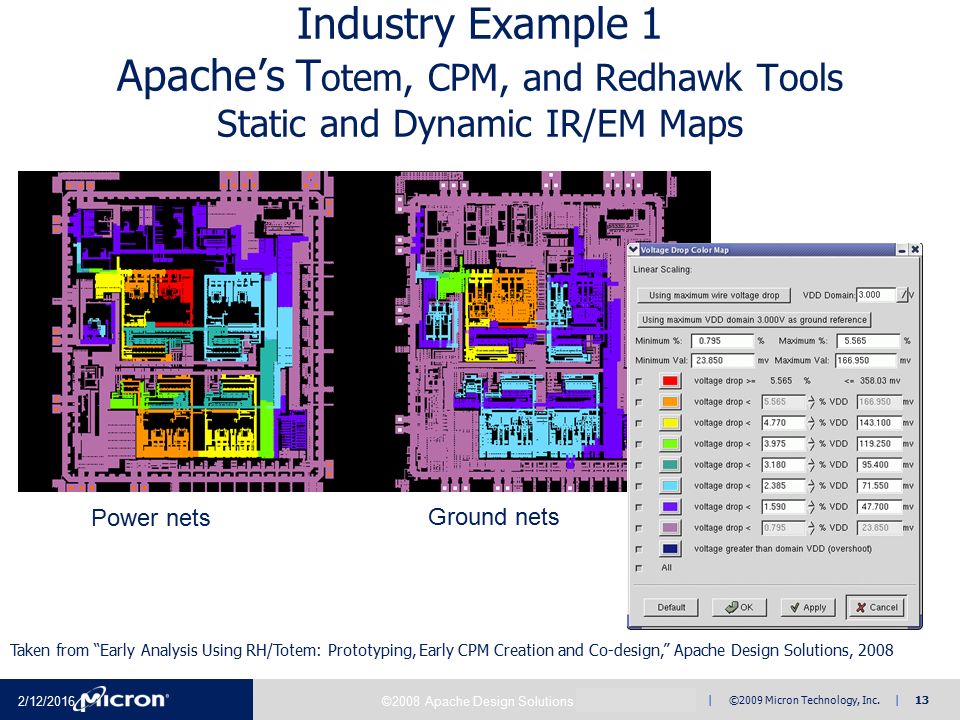The width and height of the screenshot is (960, 720).
Task: Click the Default button
Action: [671, 607]
